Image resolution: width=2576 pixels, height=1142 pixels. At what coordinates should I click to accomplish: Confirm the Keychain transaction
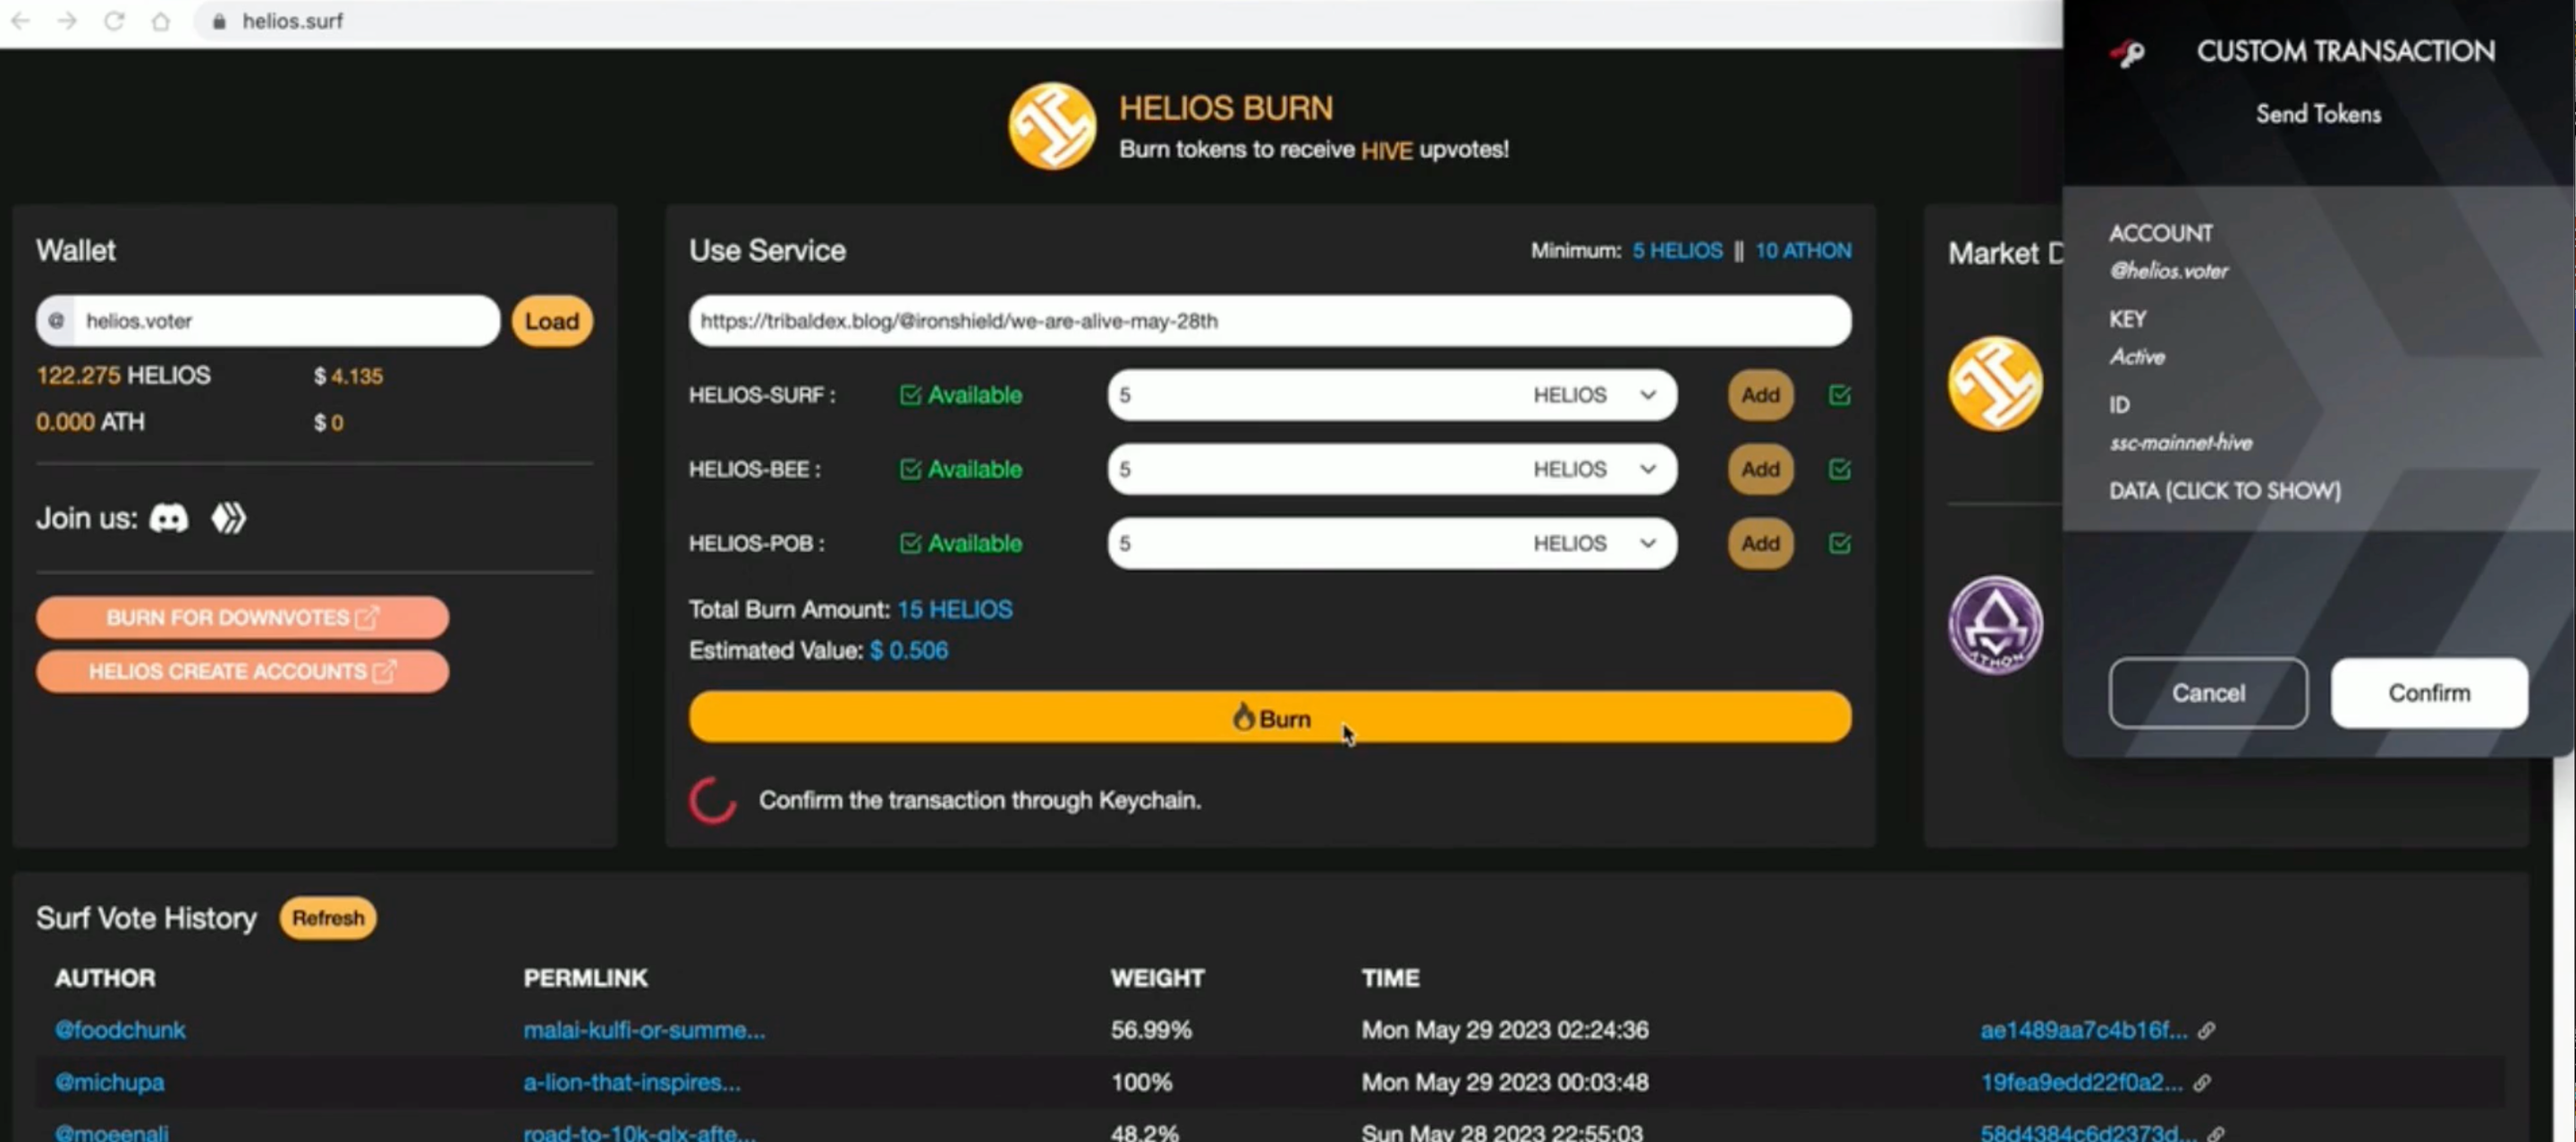2429,693
